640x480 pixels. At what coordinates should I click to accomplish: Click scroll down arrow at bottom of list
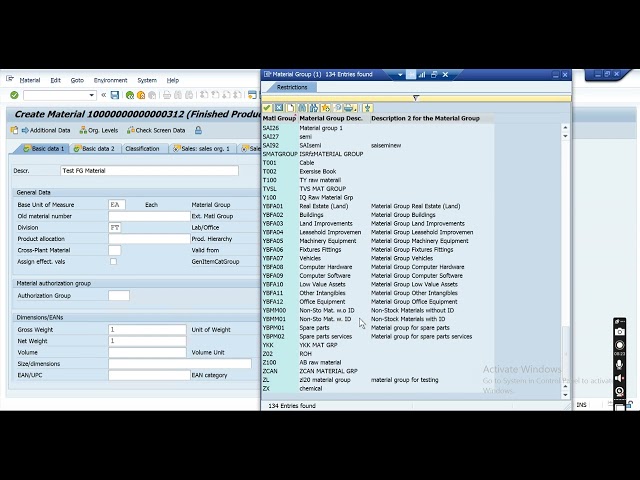pos(565,395)
